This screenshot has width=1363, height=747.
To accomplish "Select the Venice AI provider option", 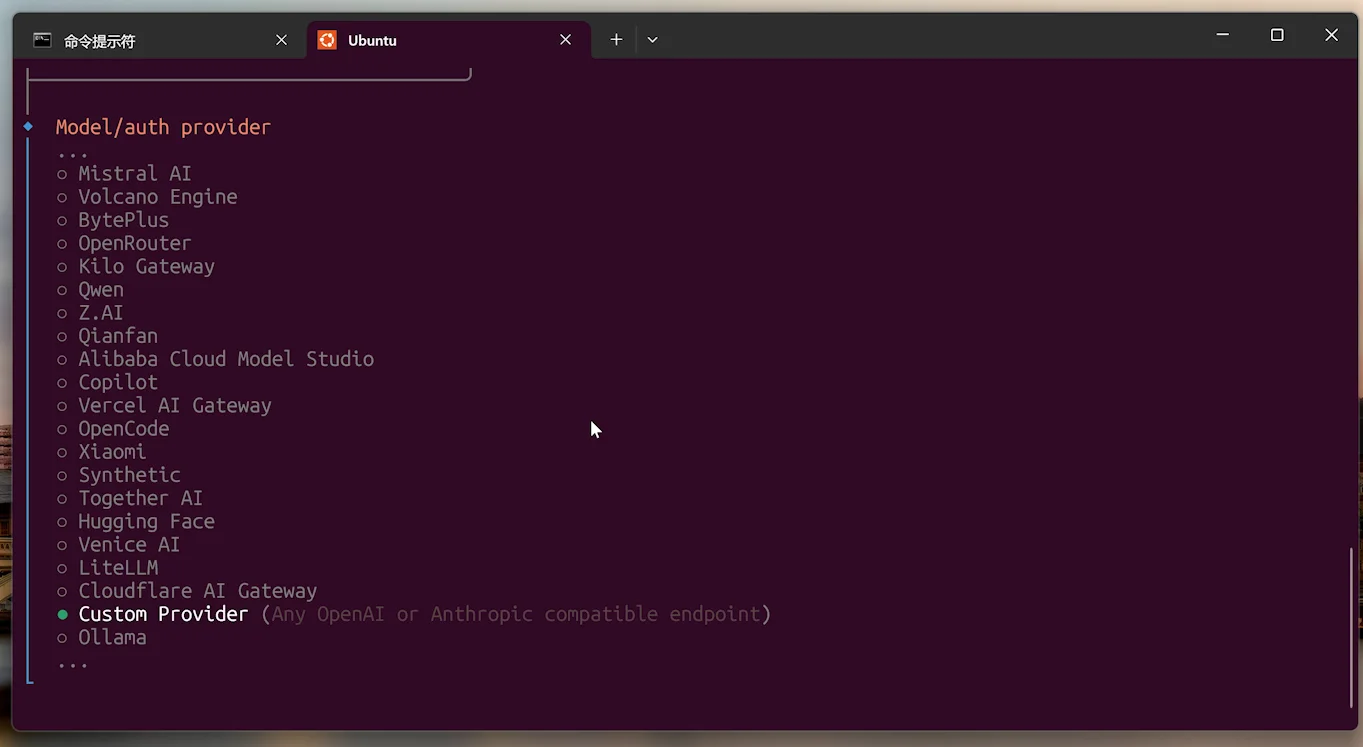I will coord(118,545).
